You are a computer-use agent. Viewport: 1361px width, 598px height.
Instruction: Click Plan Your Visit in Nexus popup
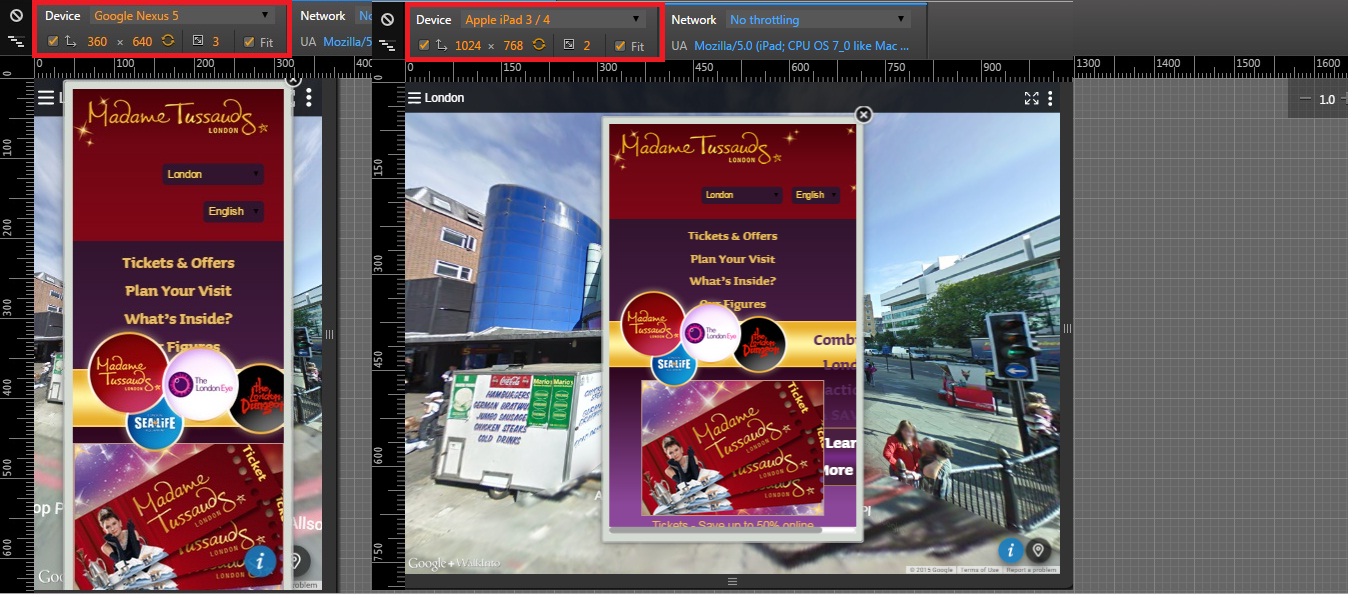point(178,291)
